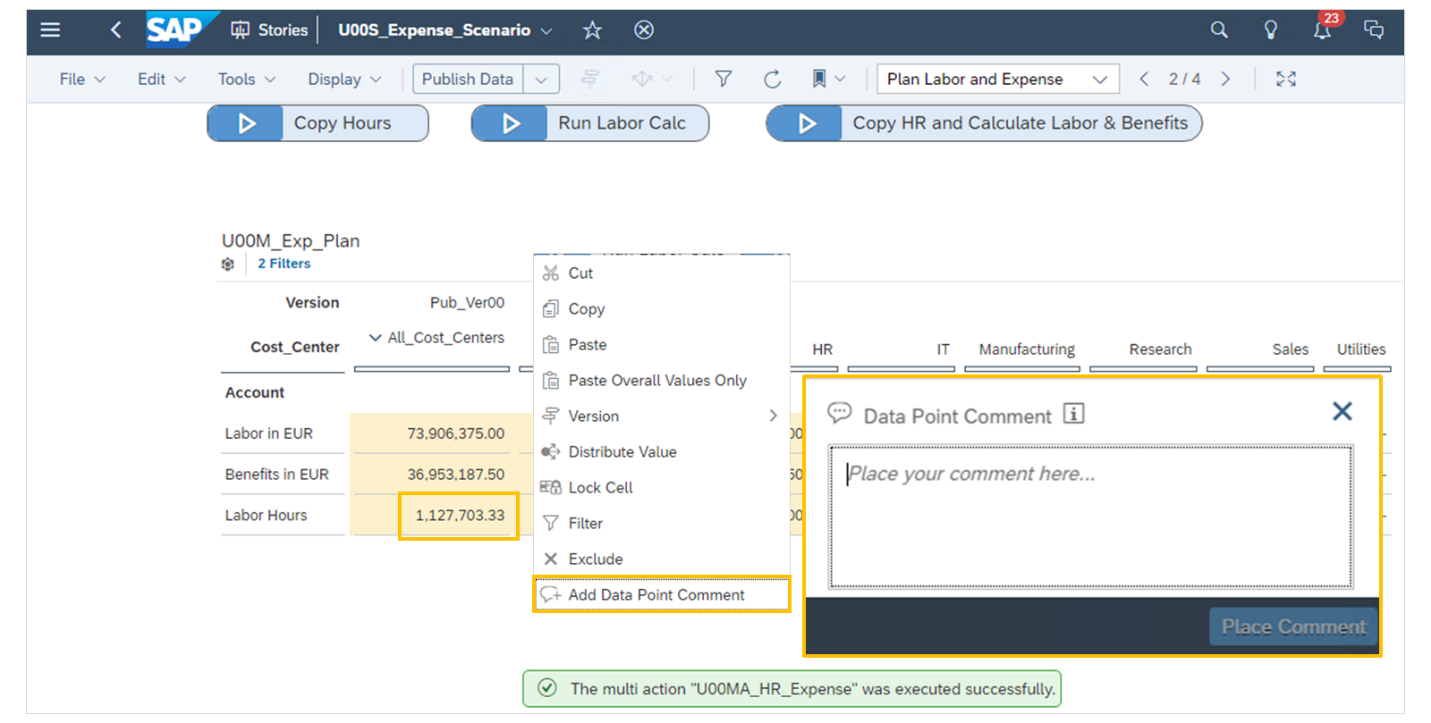Expand the Version submenu arrow

tap(773, 416)
